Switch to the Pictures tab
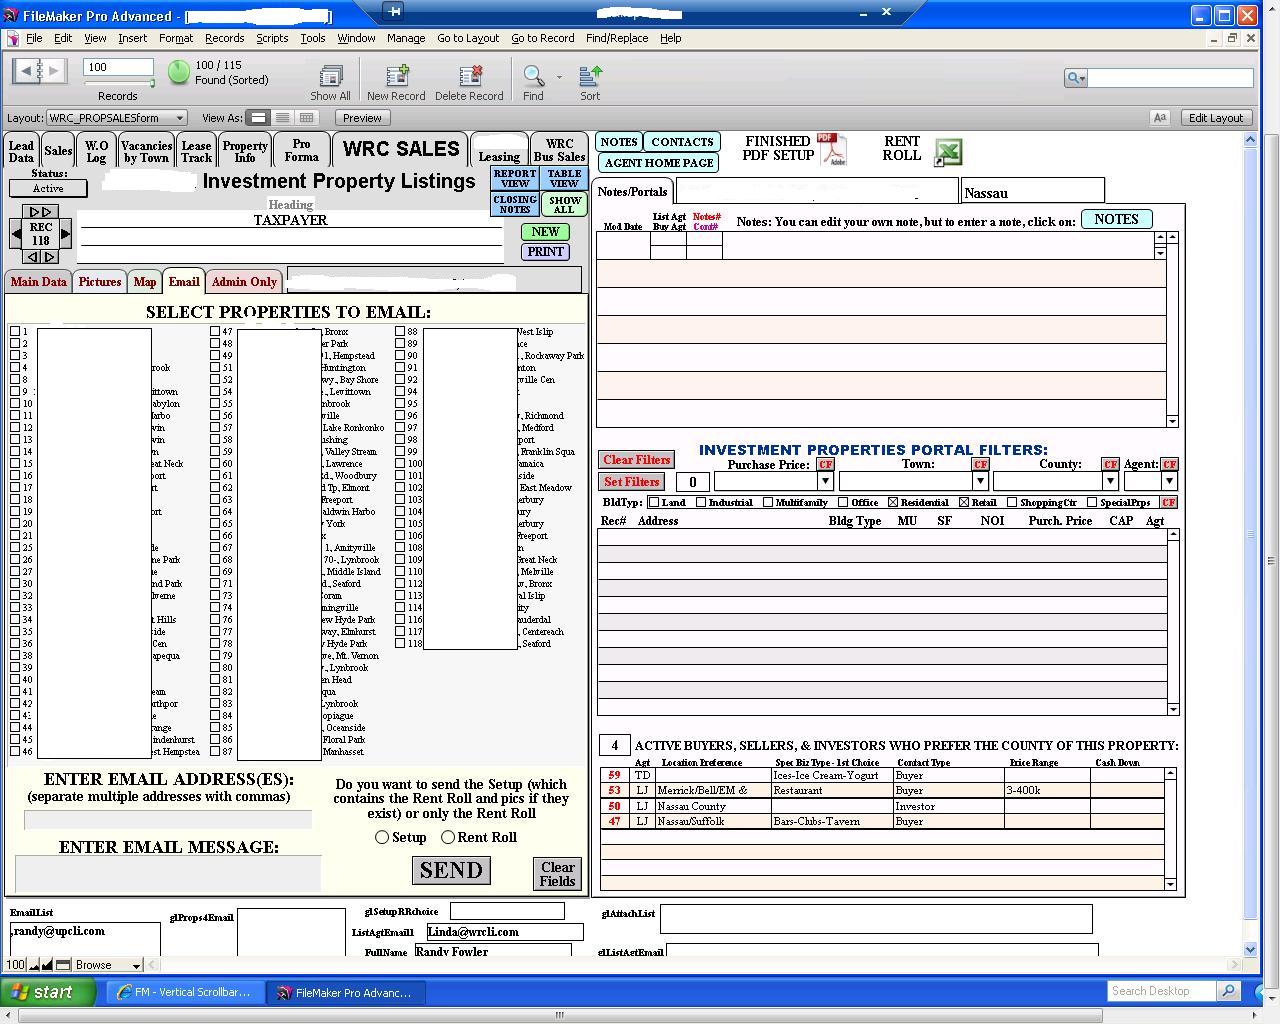Viewport: 1280px width, 1024px height. tap(100, 282)
